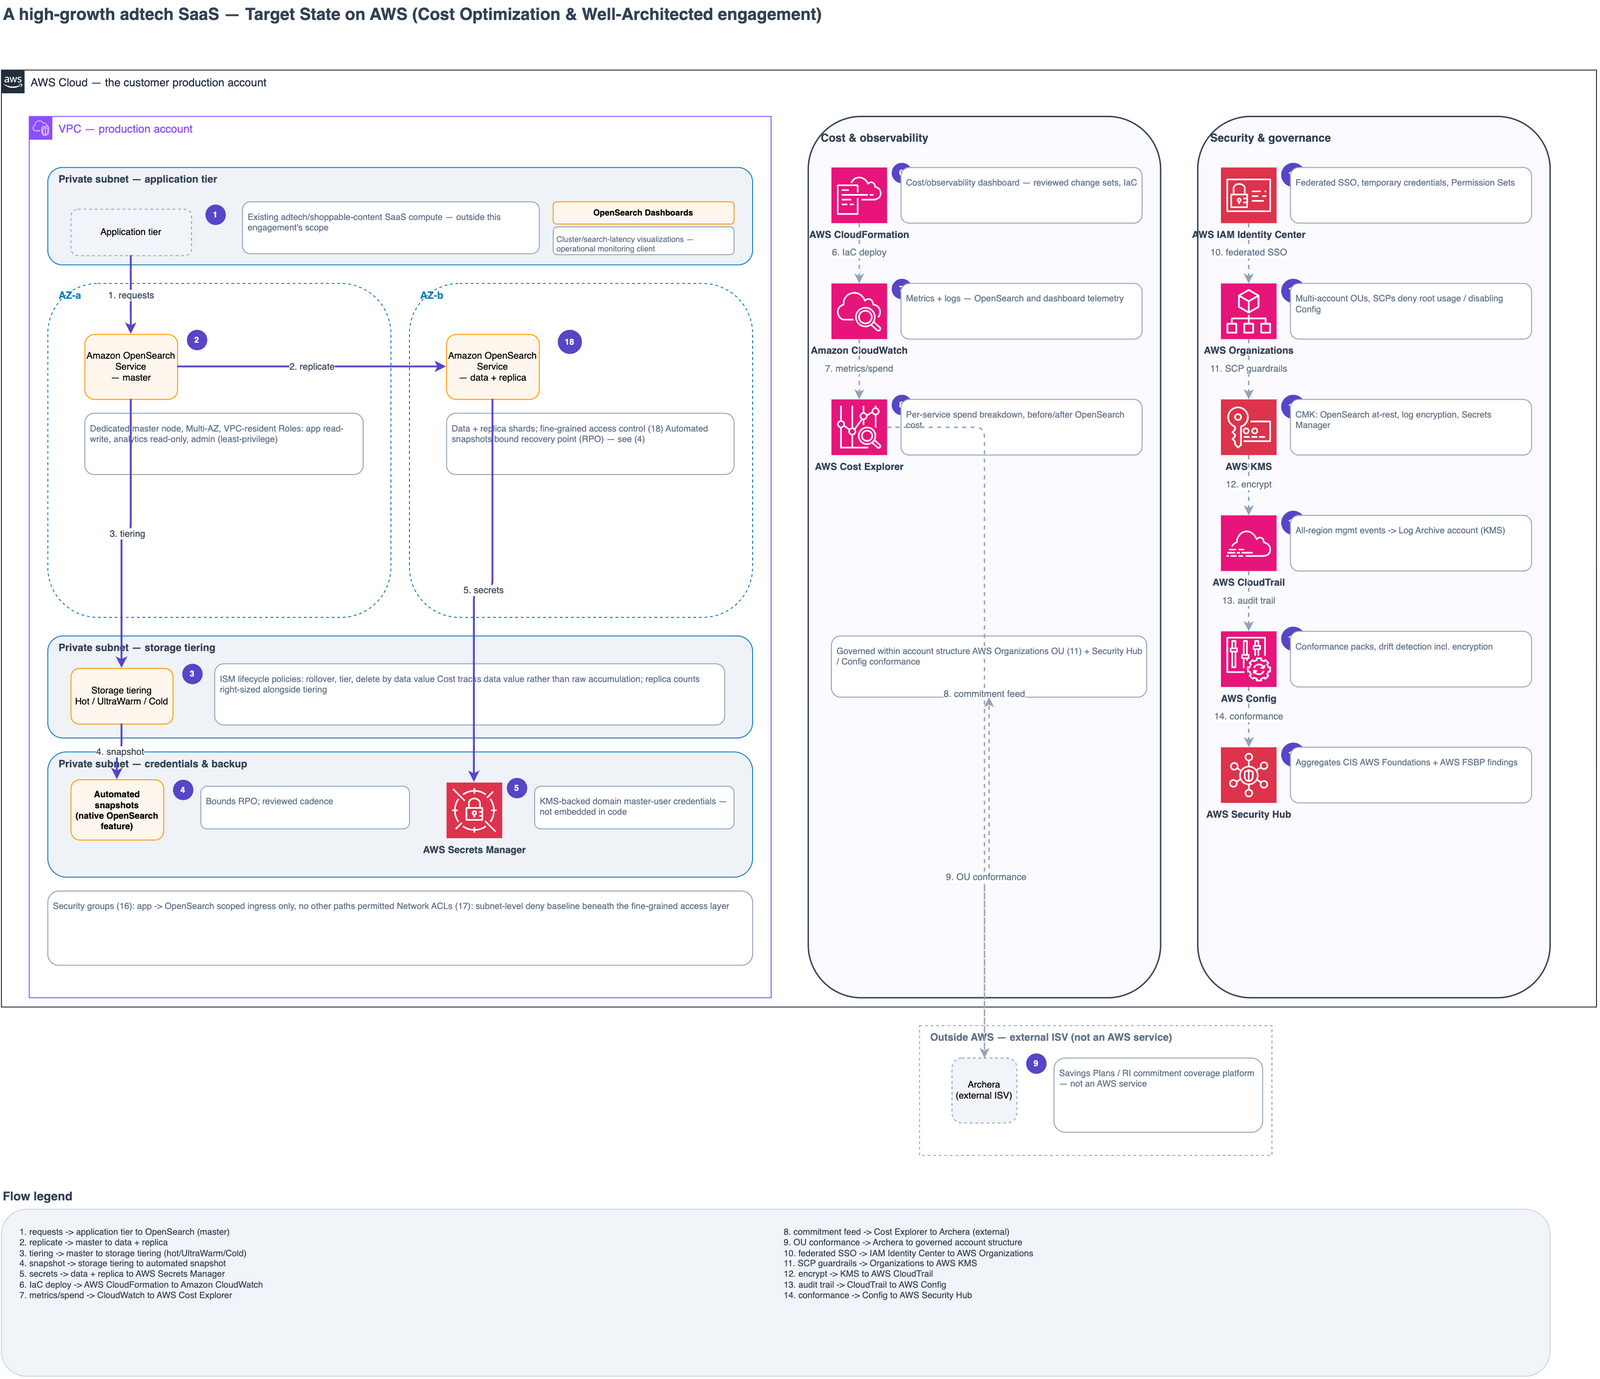Click the 'Flow legend' heading

click(37, 1197)
